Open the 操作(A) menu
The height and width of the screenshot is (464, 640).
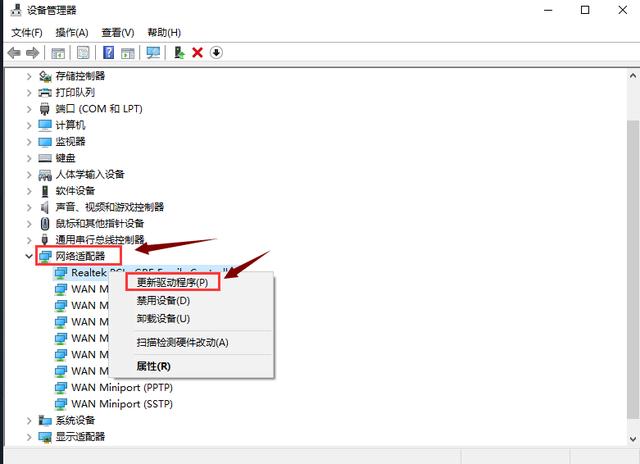coord(72,33)
